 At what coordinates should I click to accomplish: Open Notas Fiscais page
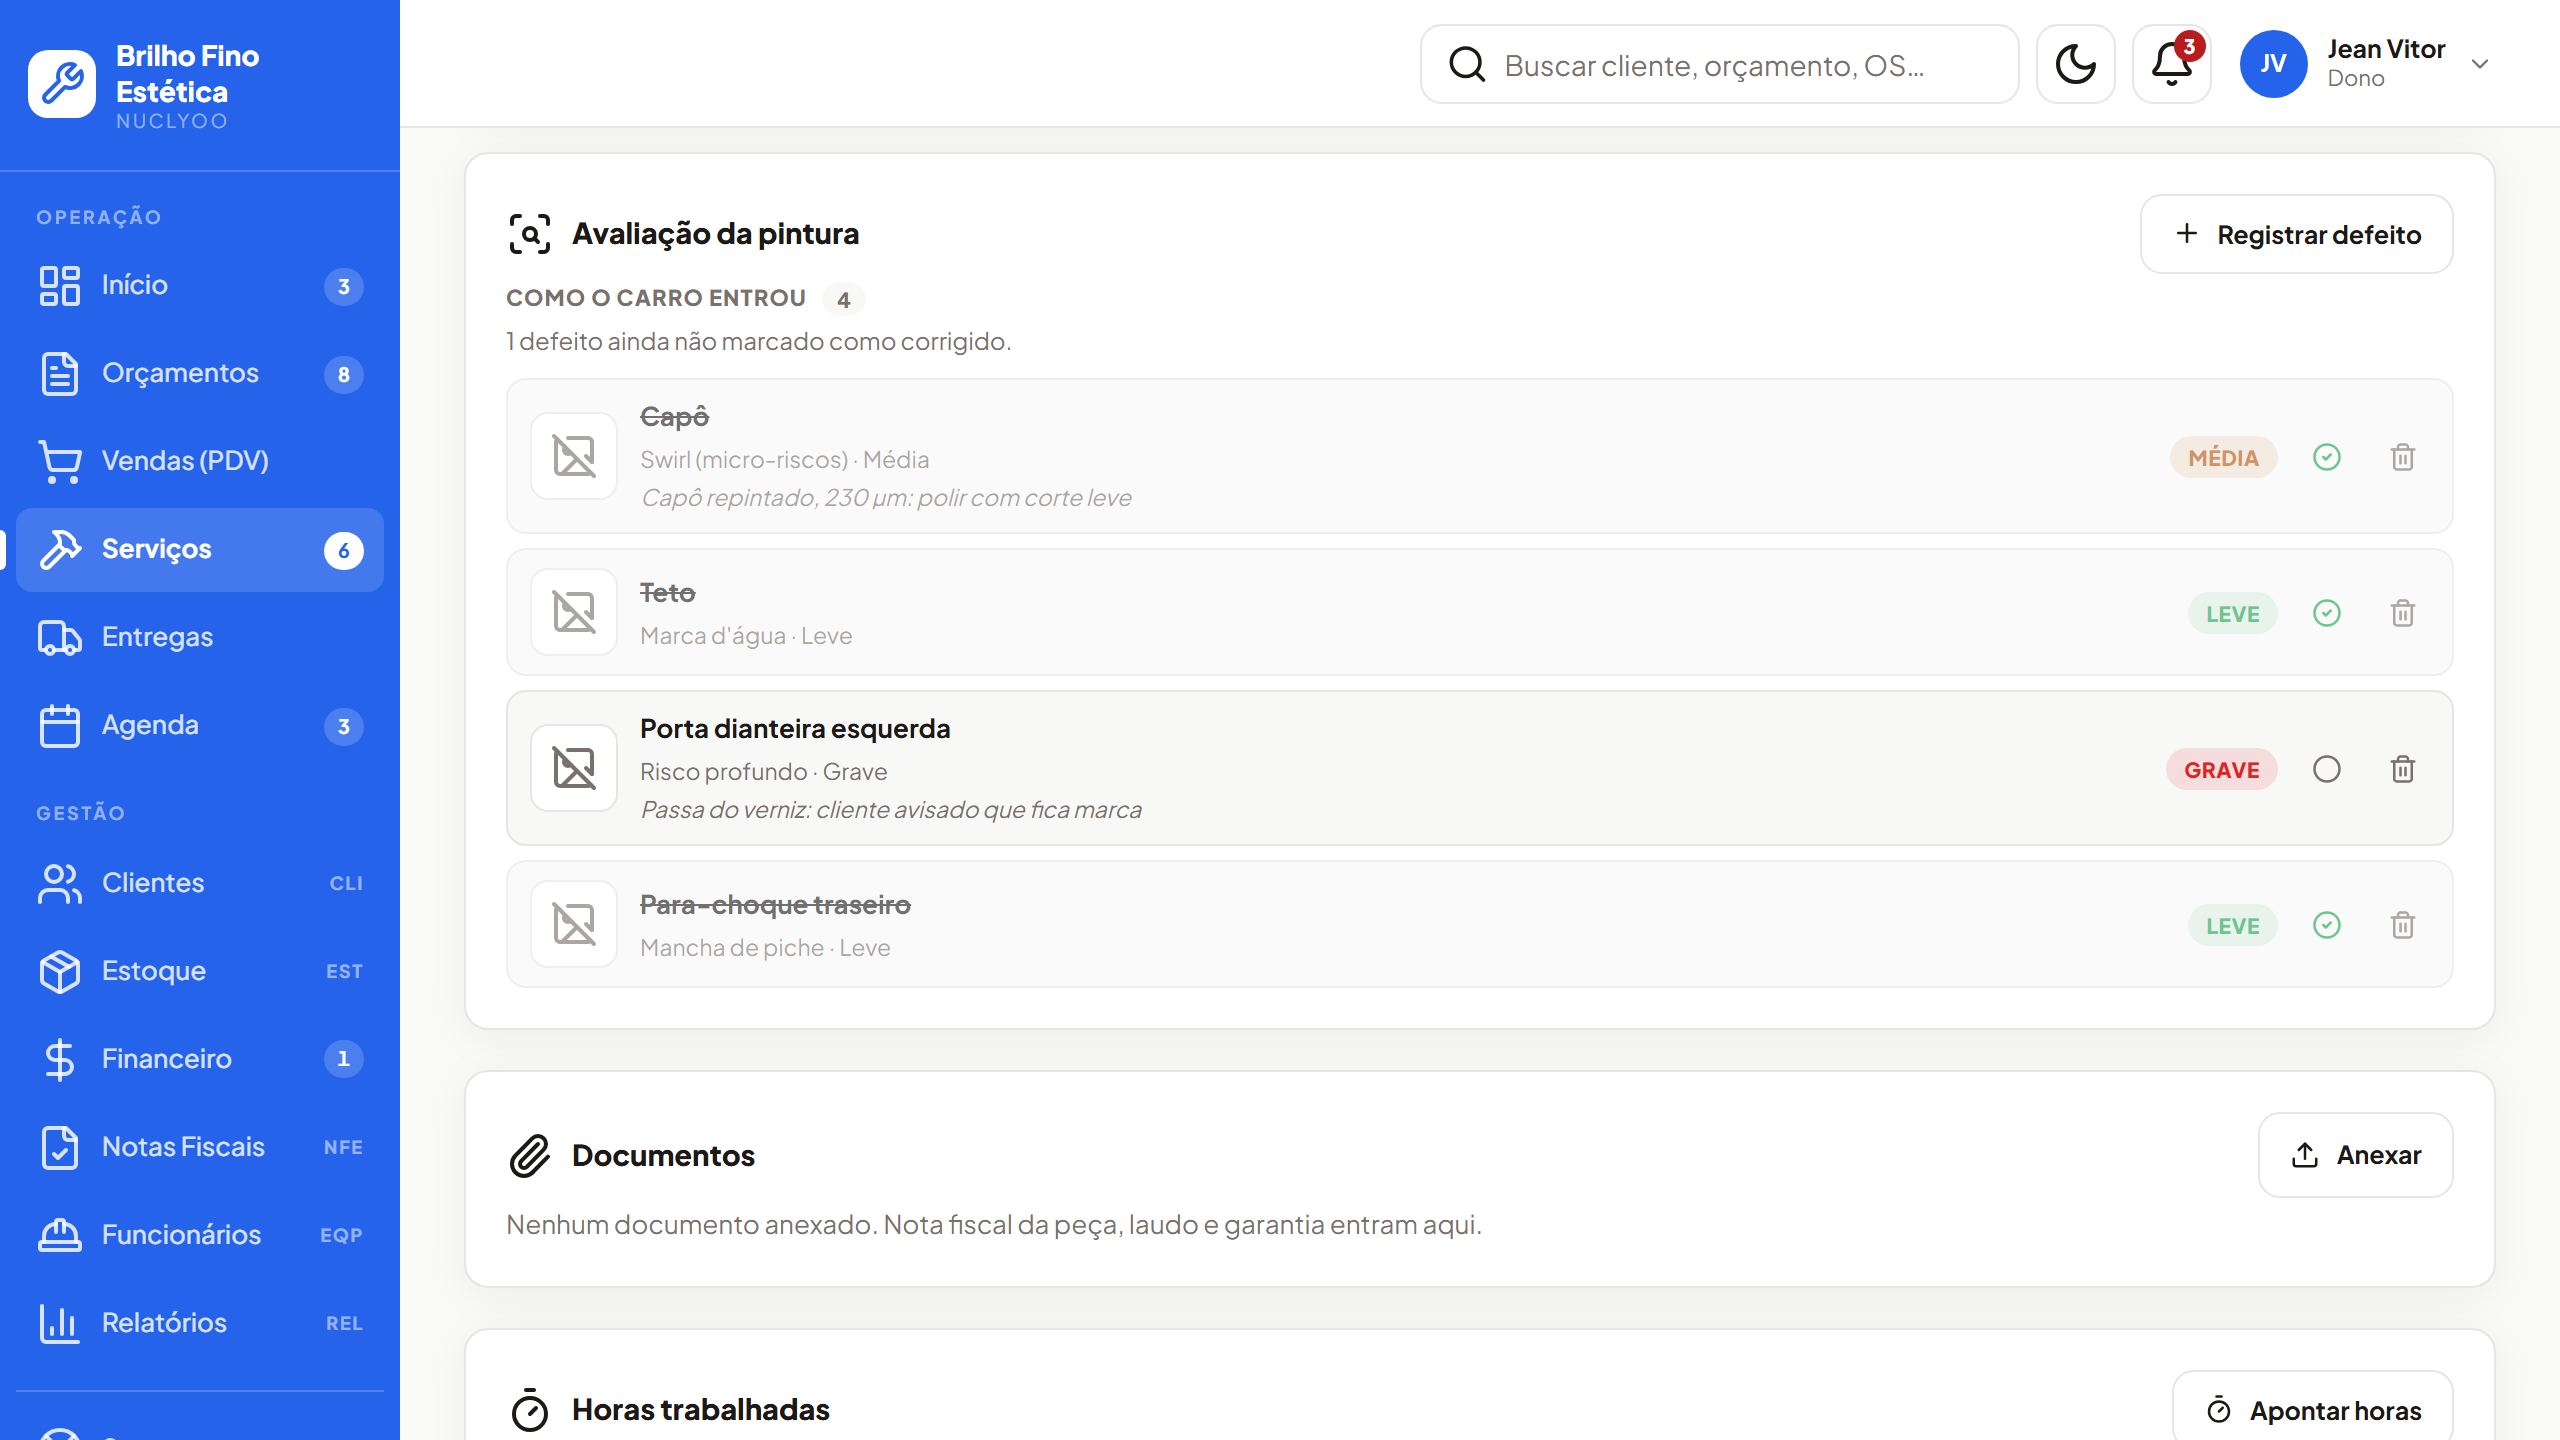tap(200, 1147)
